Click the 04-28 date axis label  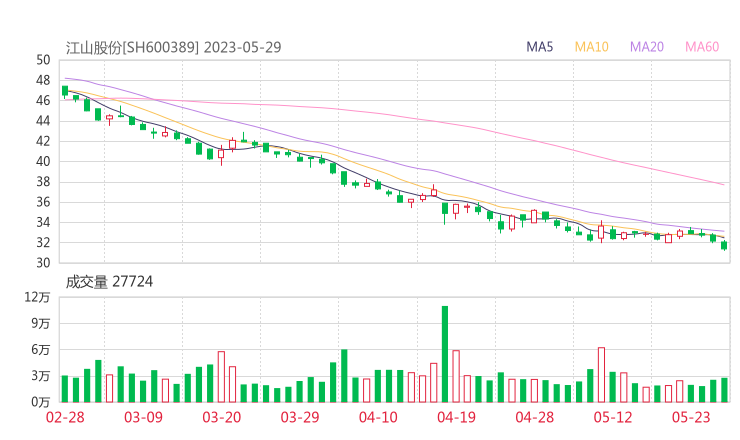coord(535,417)
